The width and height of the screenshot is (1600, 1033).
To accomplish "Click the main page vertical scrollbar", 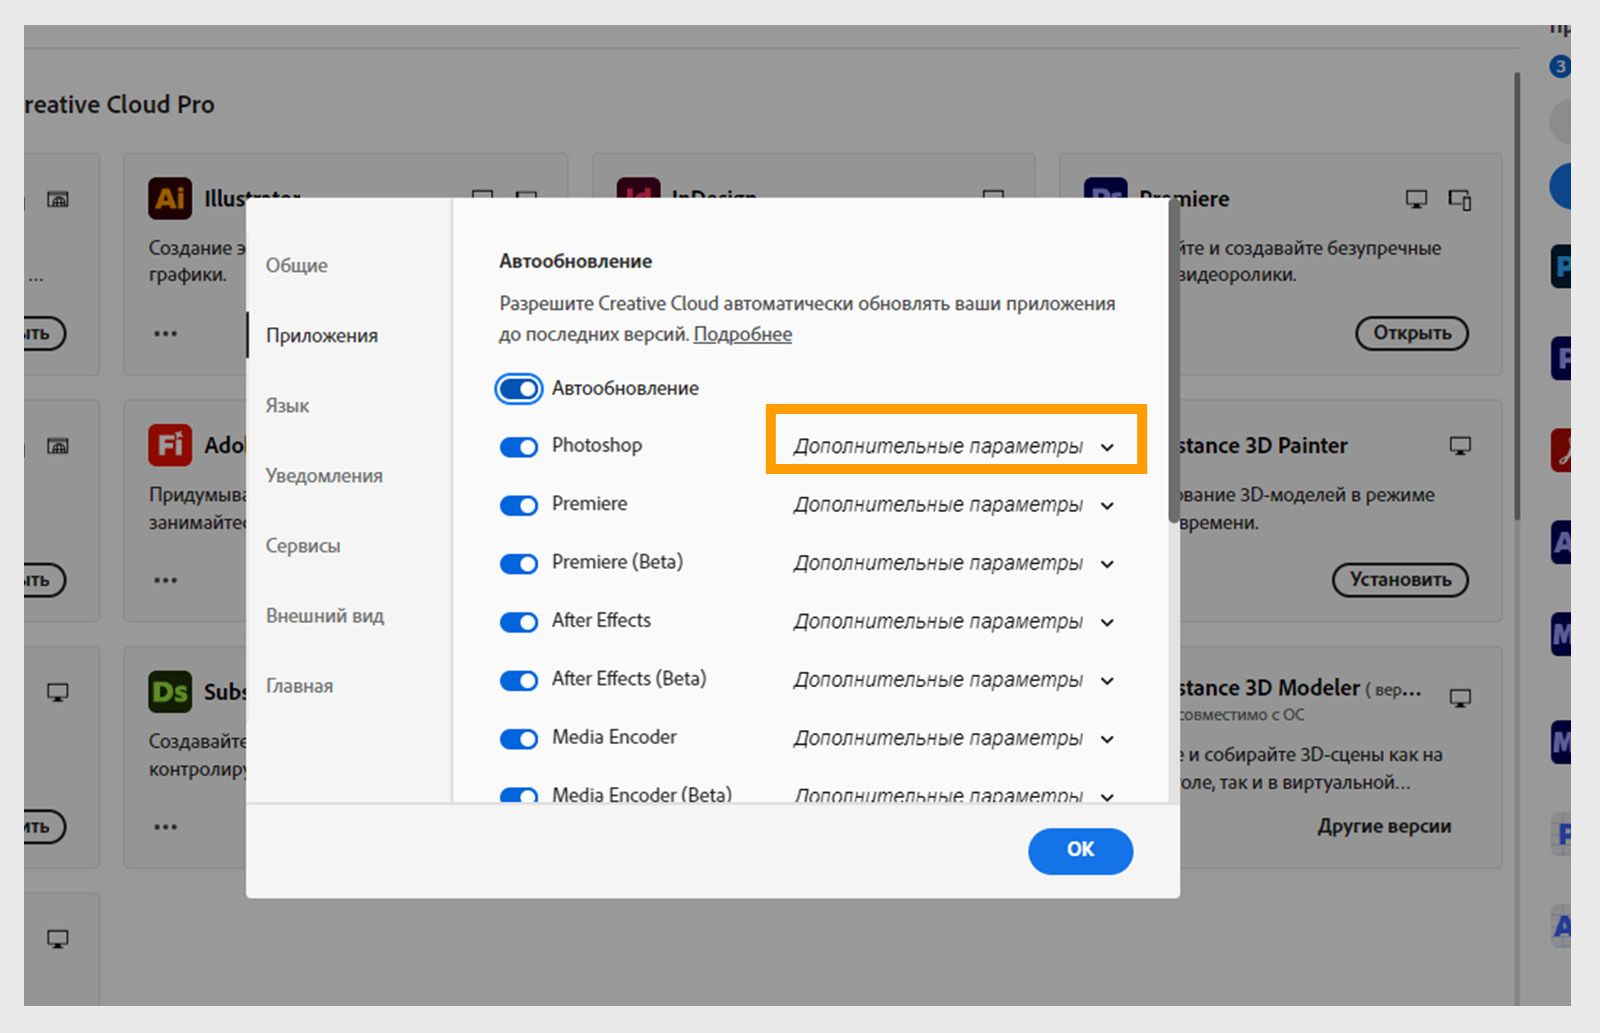I will (1518, 295).
